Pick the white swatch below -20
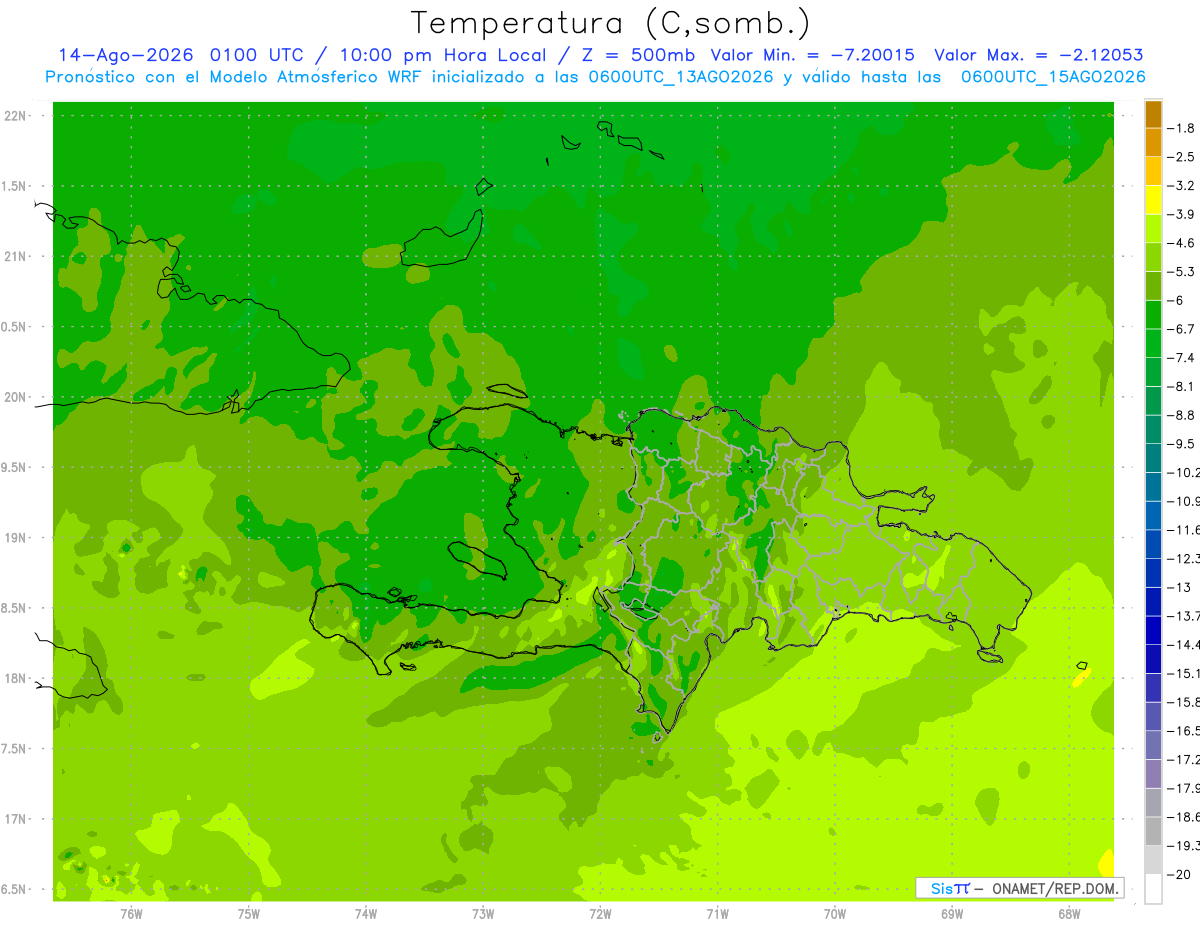 coord(1153,888)
